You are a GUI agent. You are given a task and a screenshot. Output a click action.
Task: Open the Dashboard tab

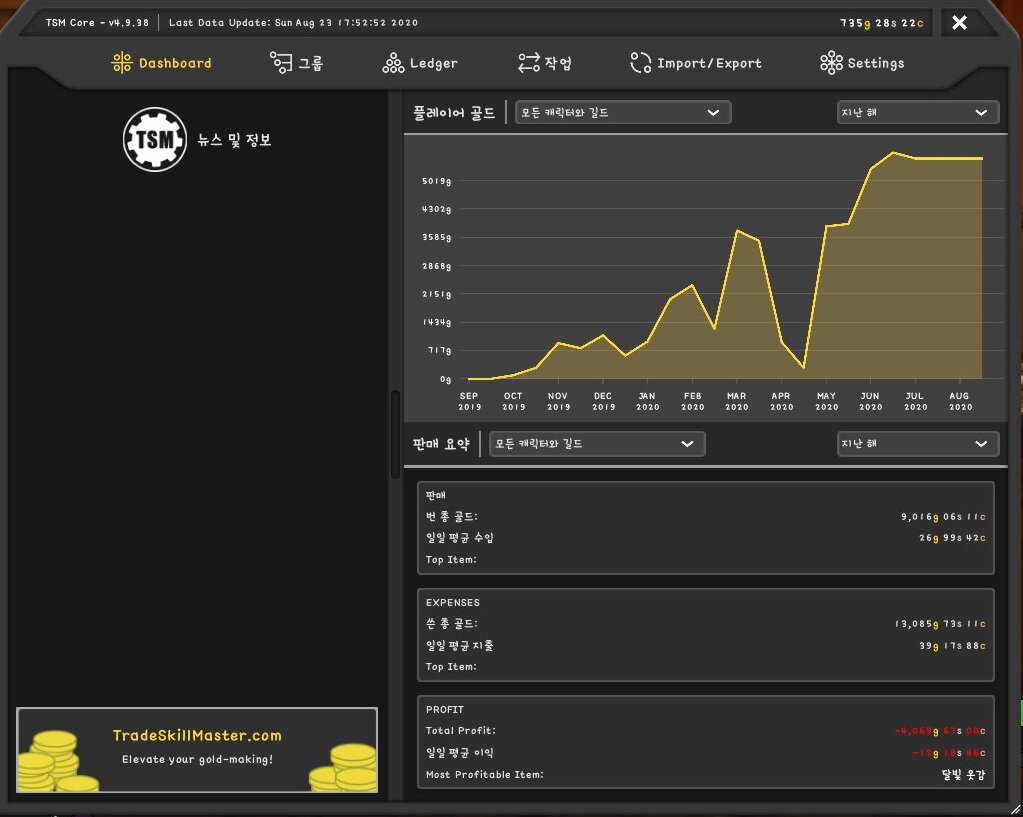coord(162,63)
